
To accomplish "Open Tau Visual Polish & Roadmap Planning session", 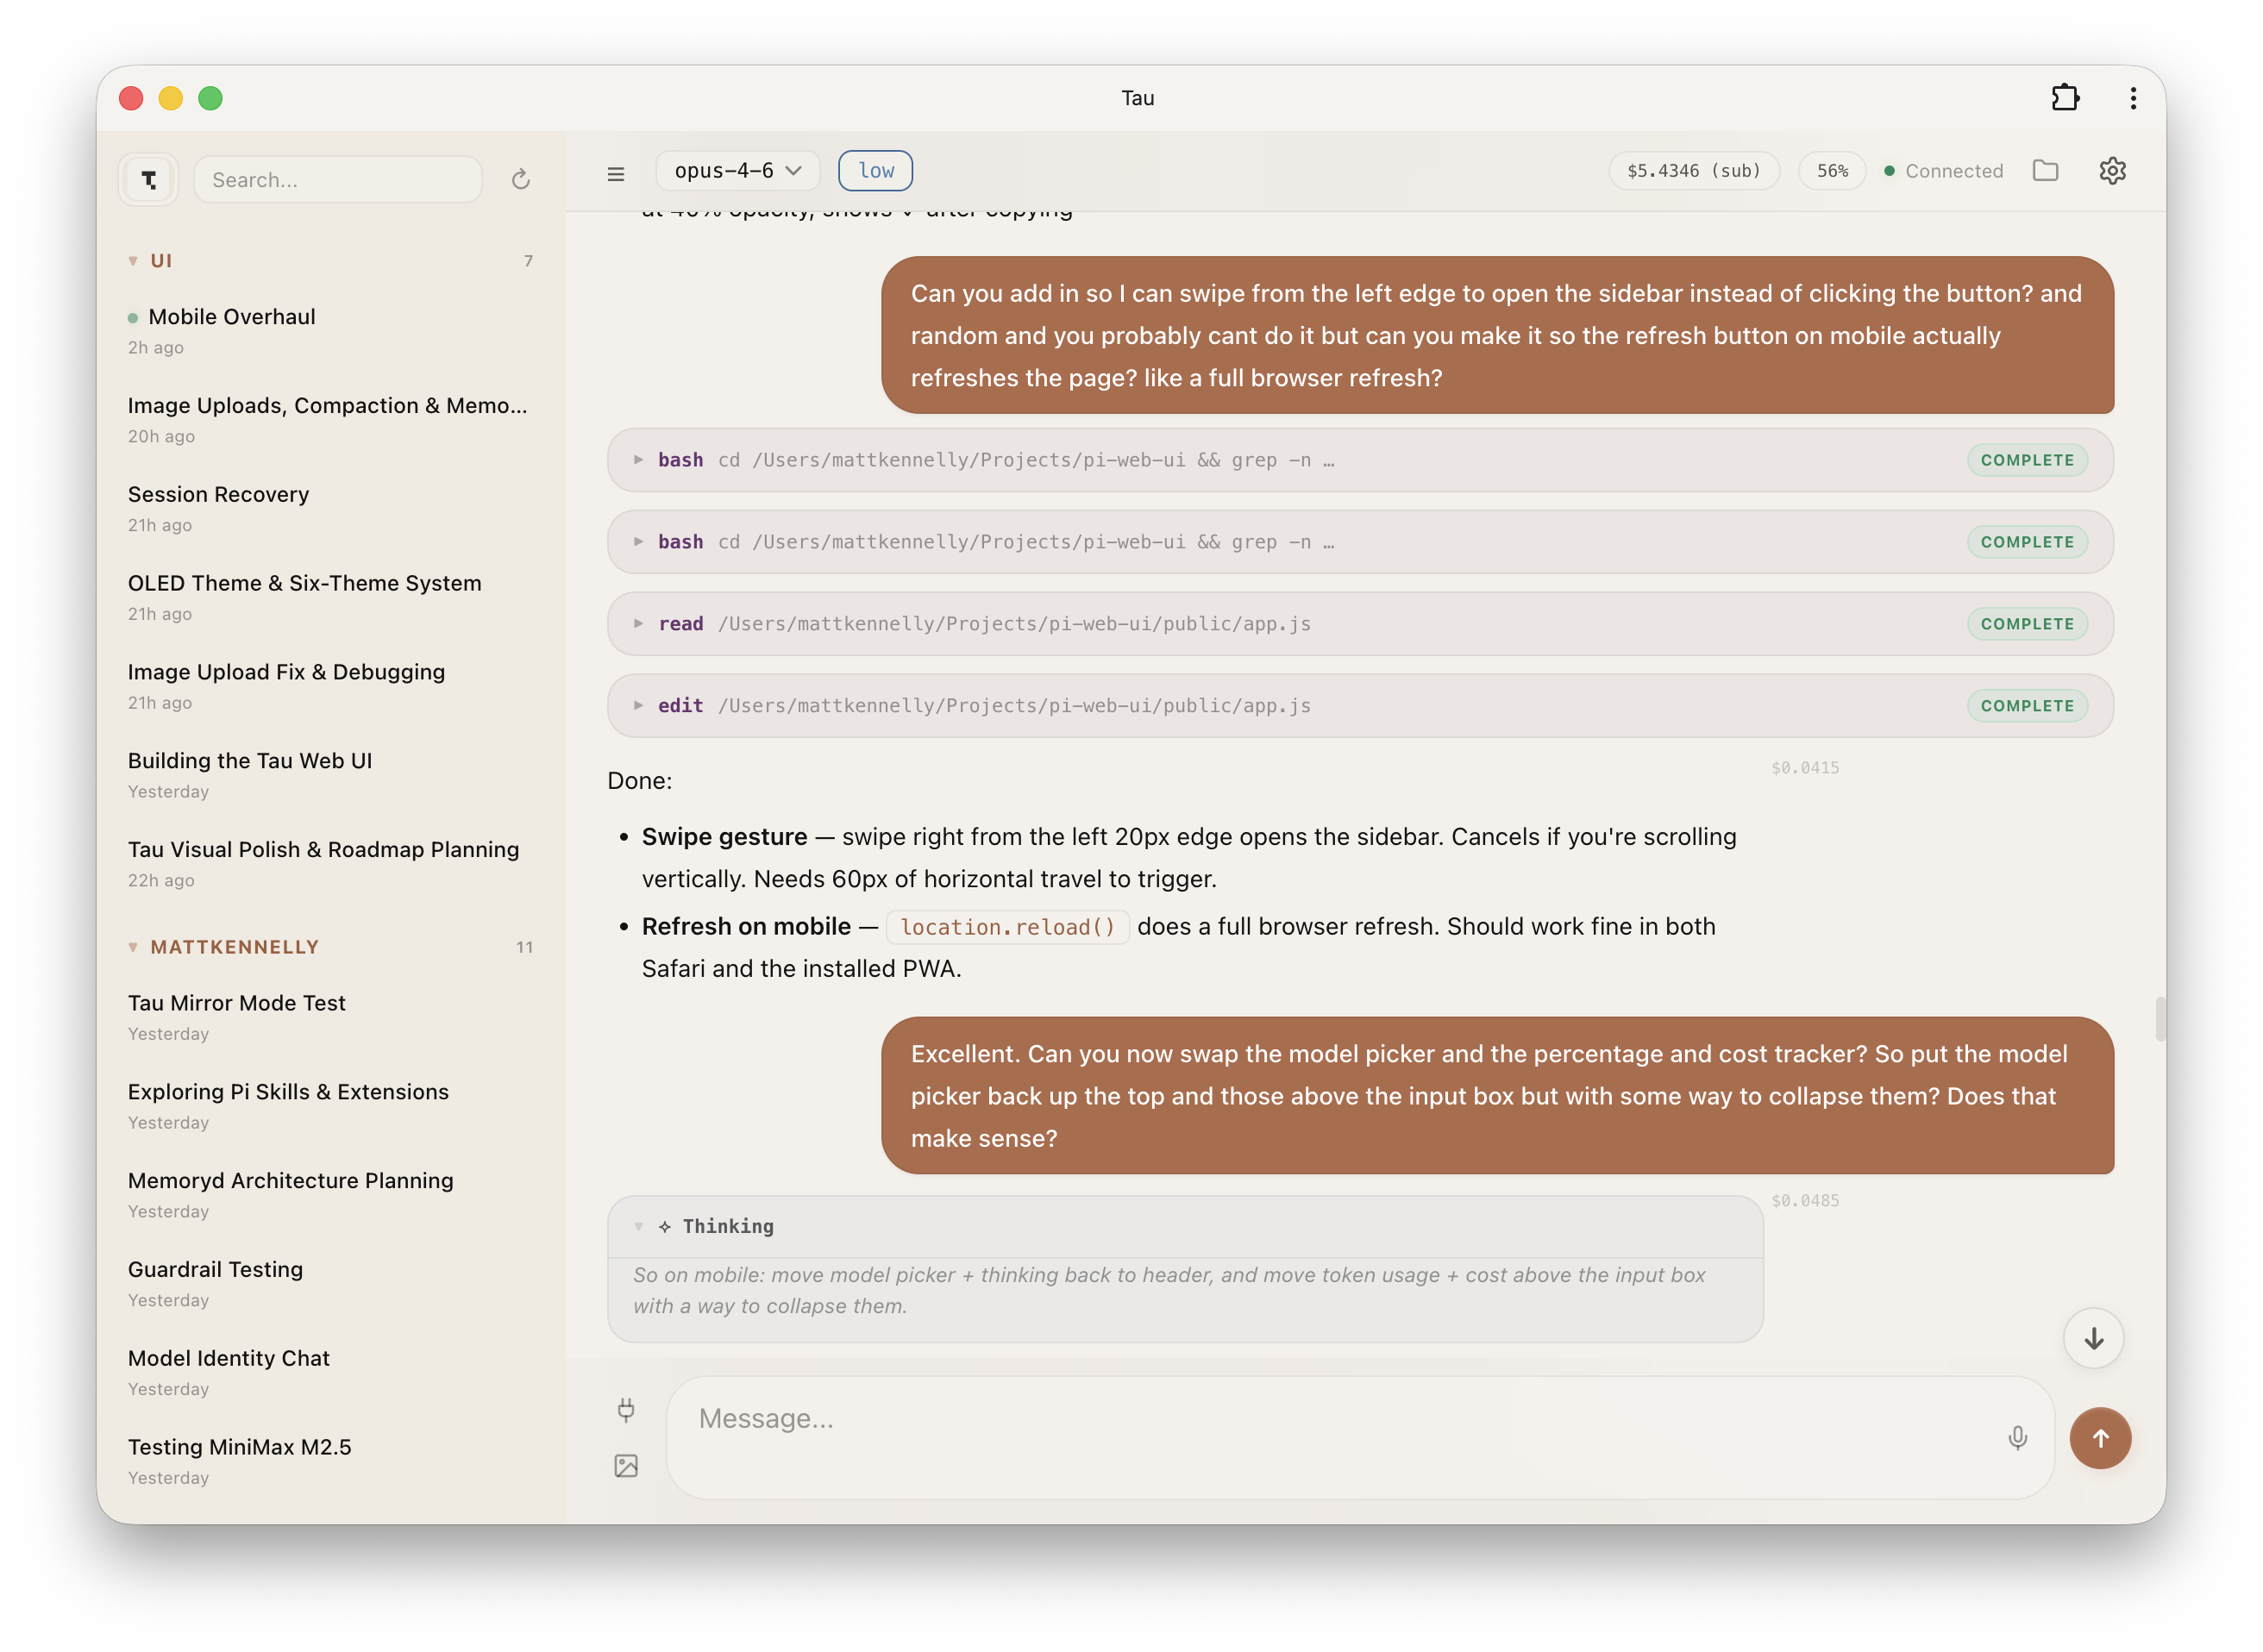I will [x=330, y=864].
